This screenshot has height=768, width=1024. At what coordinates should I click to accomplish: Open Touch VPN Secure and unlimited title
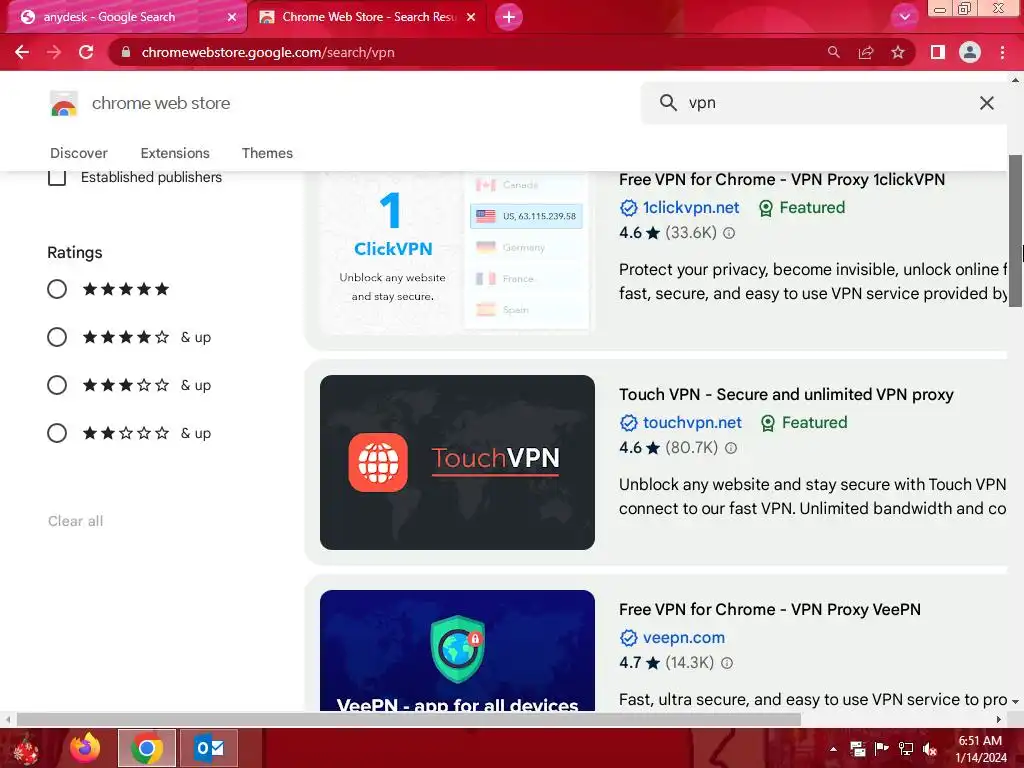[x=786, y=394]
